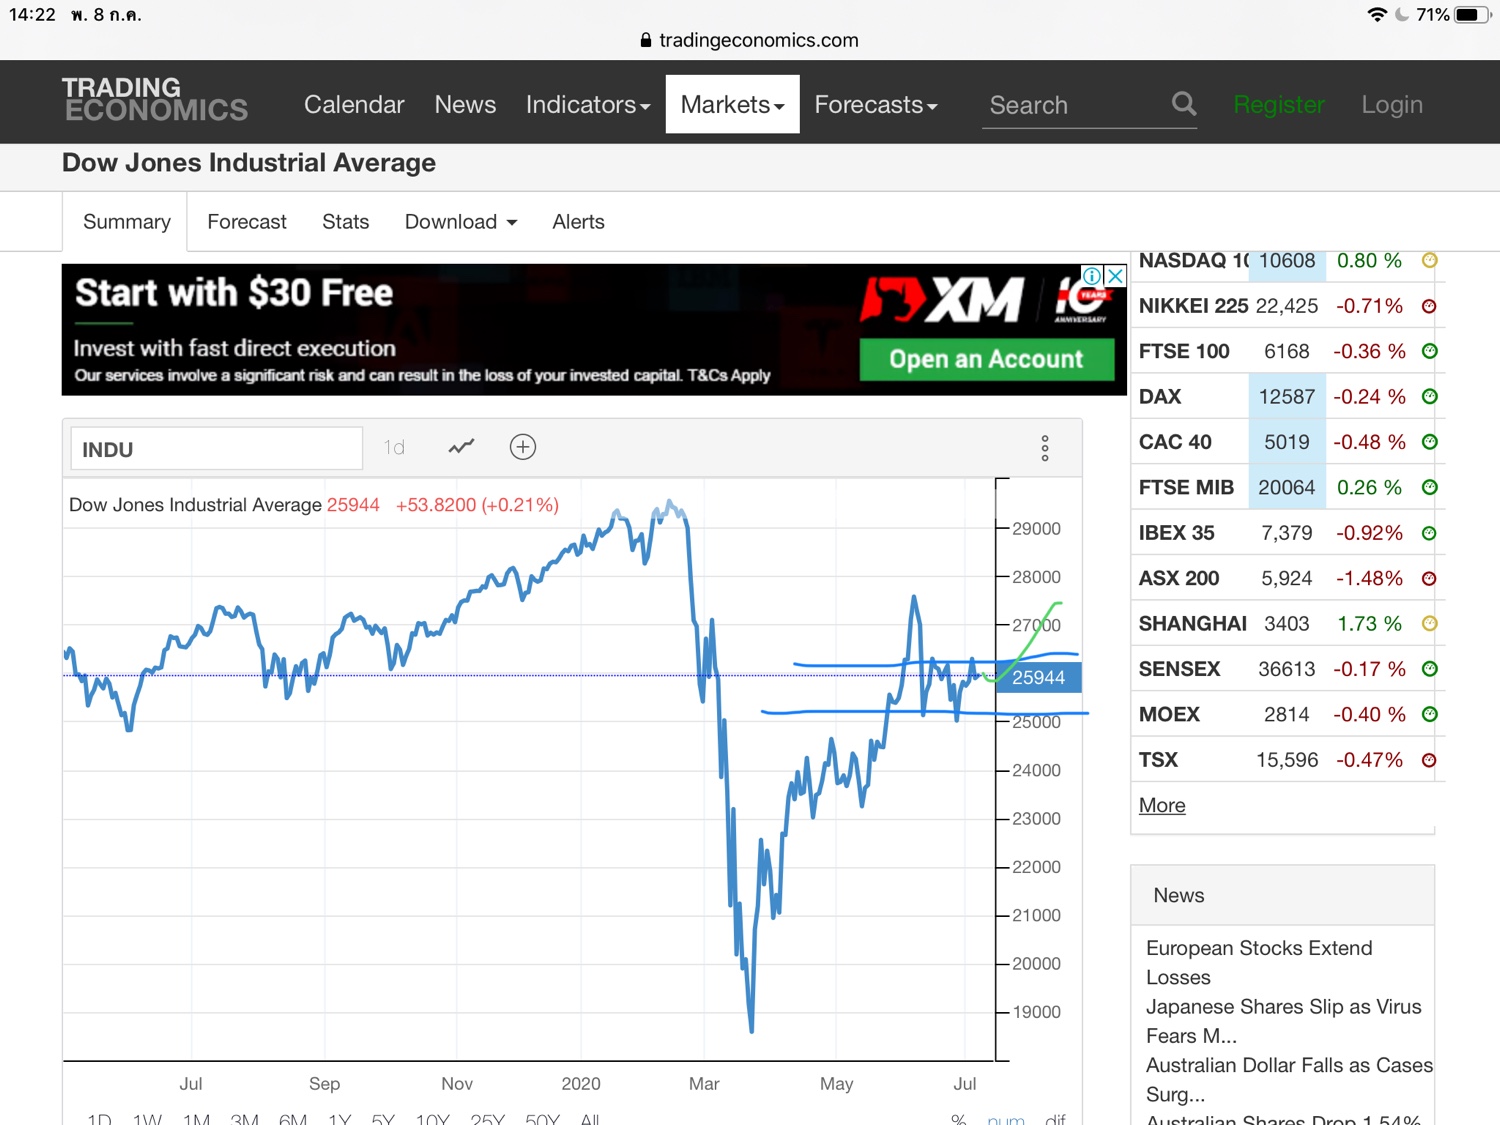Click the 'Start with $30 Free' ad headline
The image size is (1500, 1125).
(x=234, y=293)
